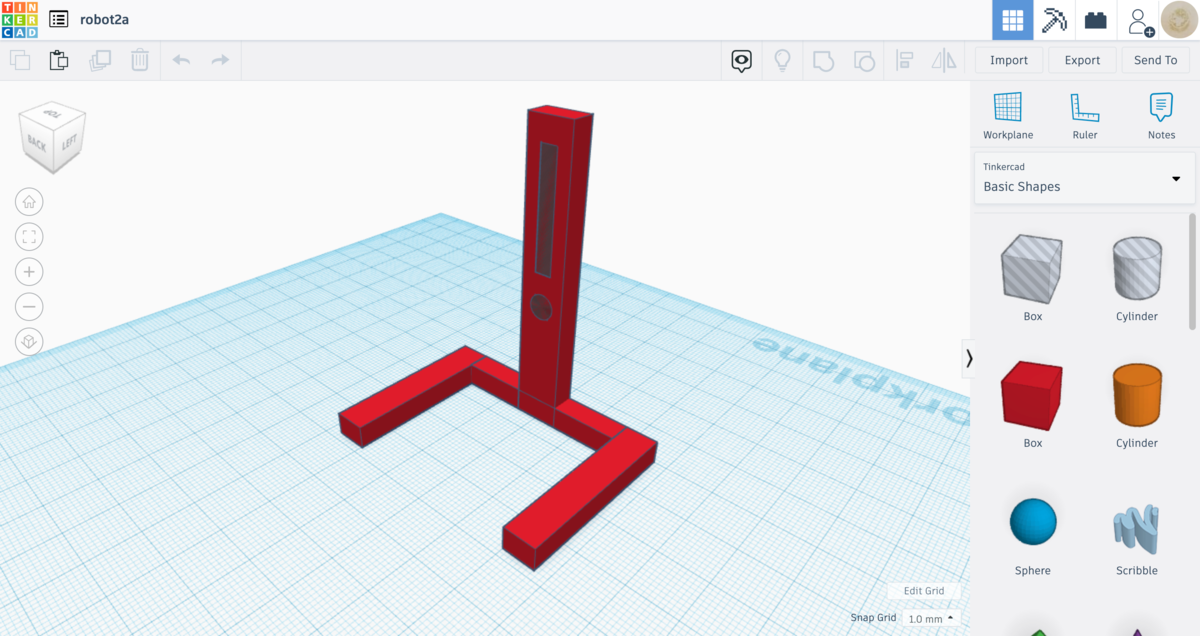1200x636 pixels.
Task: Switch to 3D design grid view
Action: pos(1013,20)
